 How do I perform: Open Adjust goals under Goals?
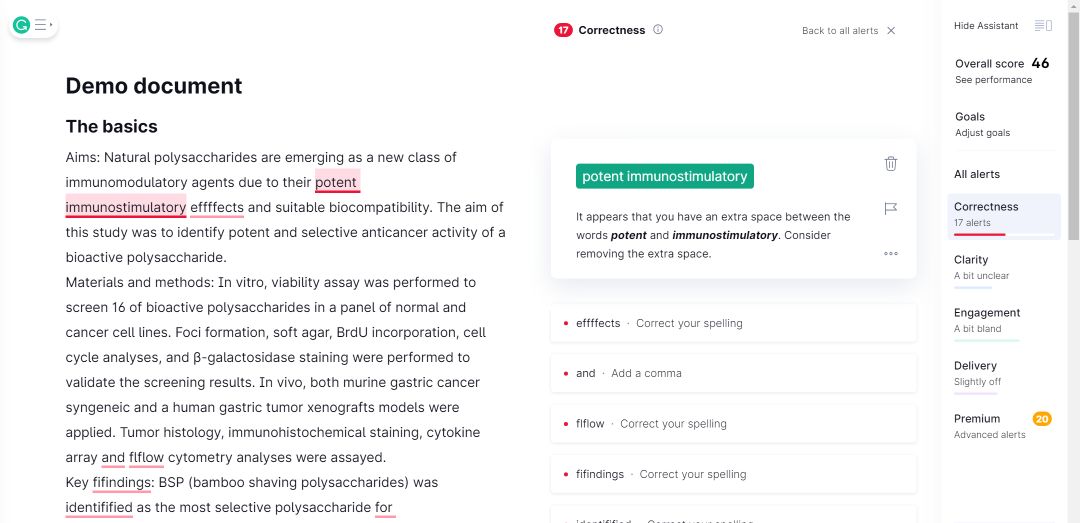click(982, 132)
